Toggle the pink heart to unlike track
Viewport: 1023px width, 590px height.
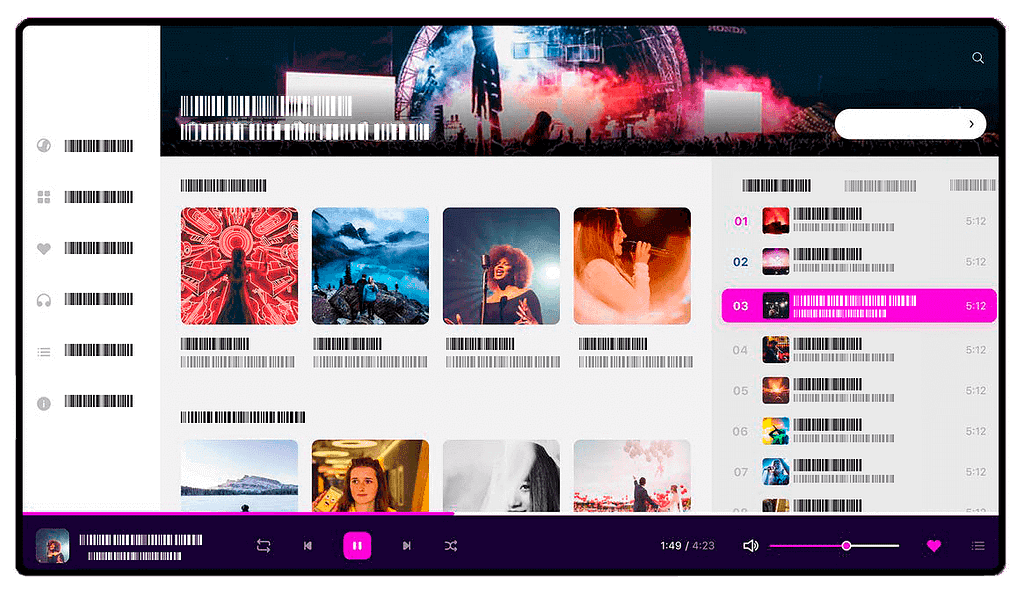tap(934, 546)
